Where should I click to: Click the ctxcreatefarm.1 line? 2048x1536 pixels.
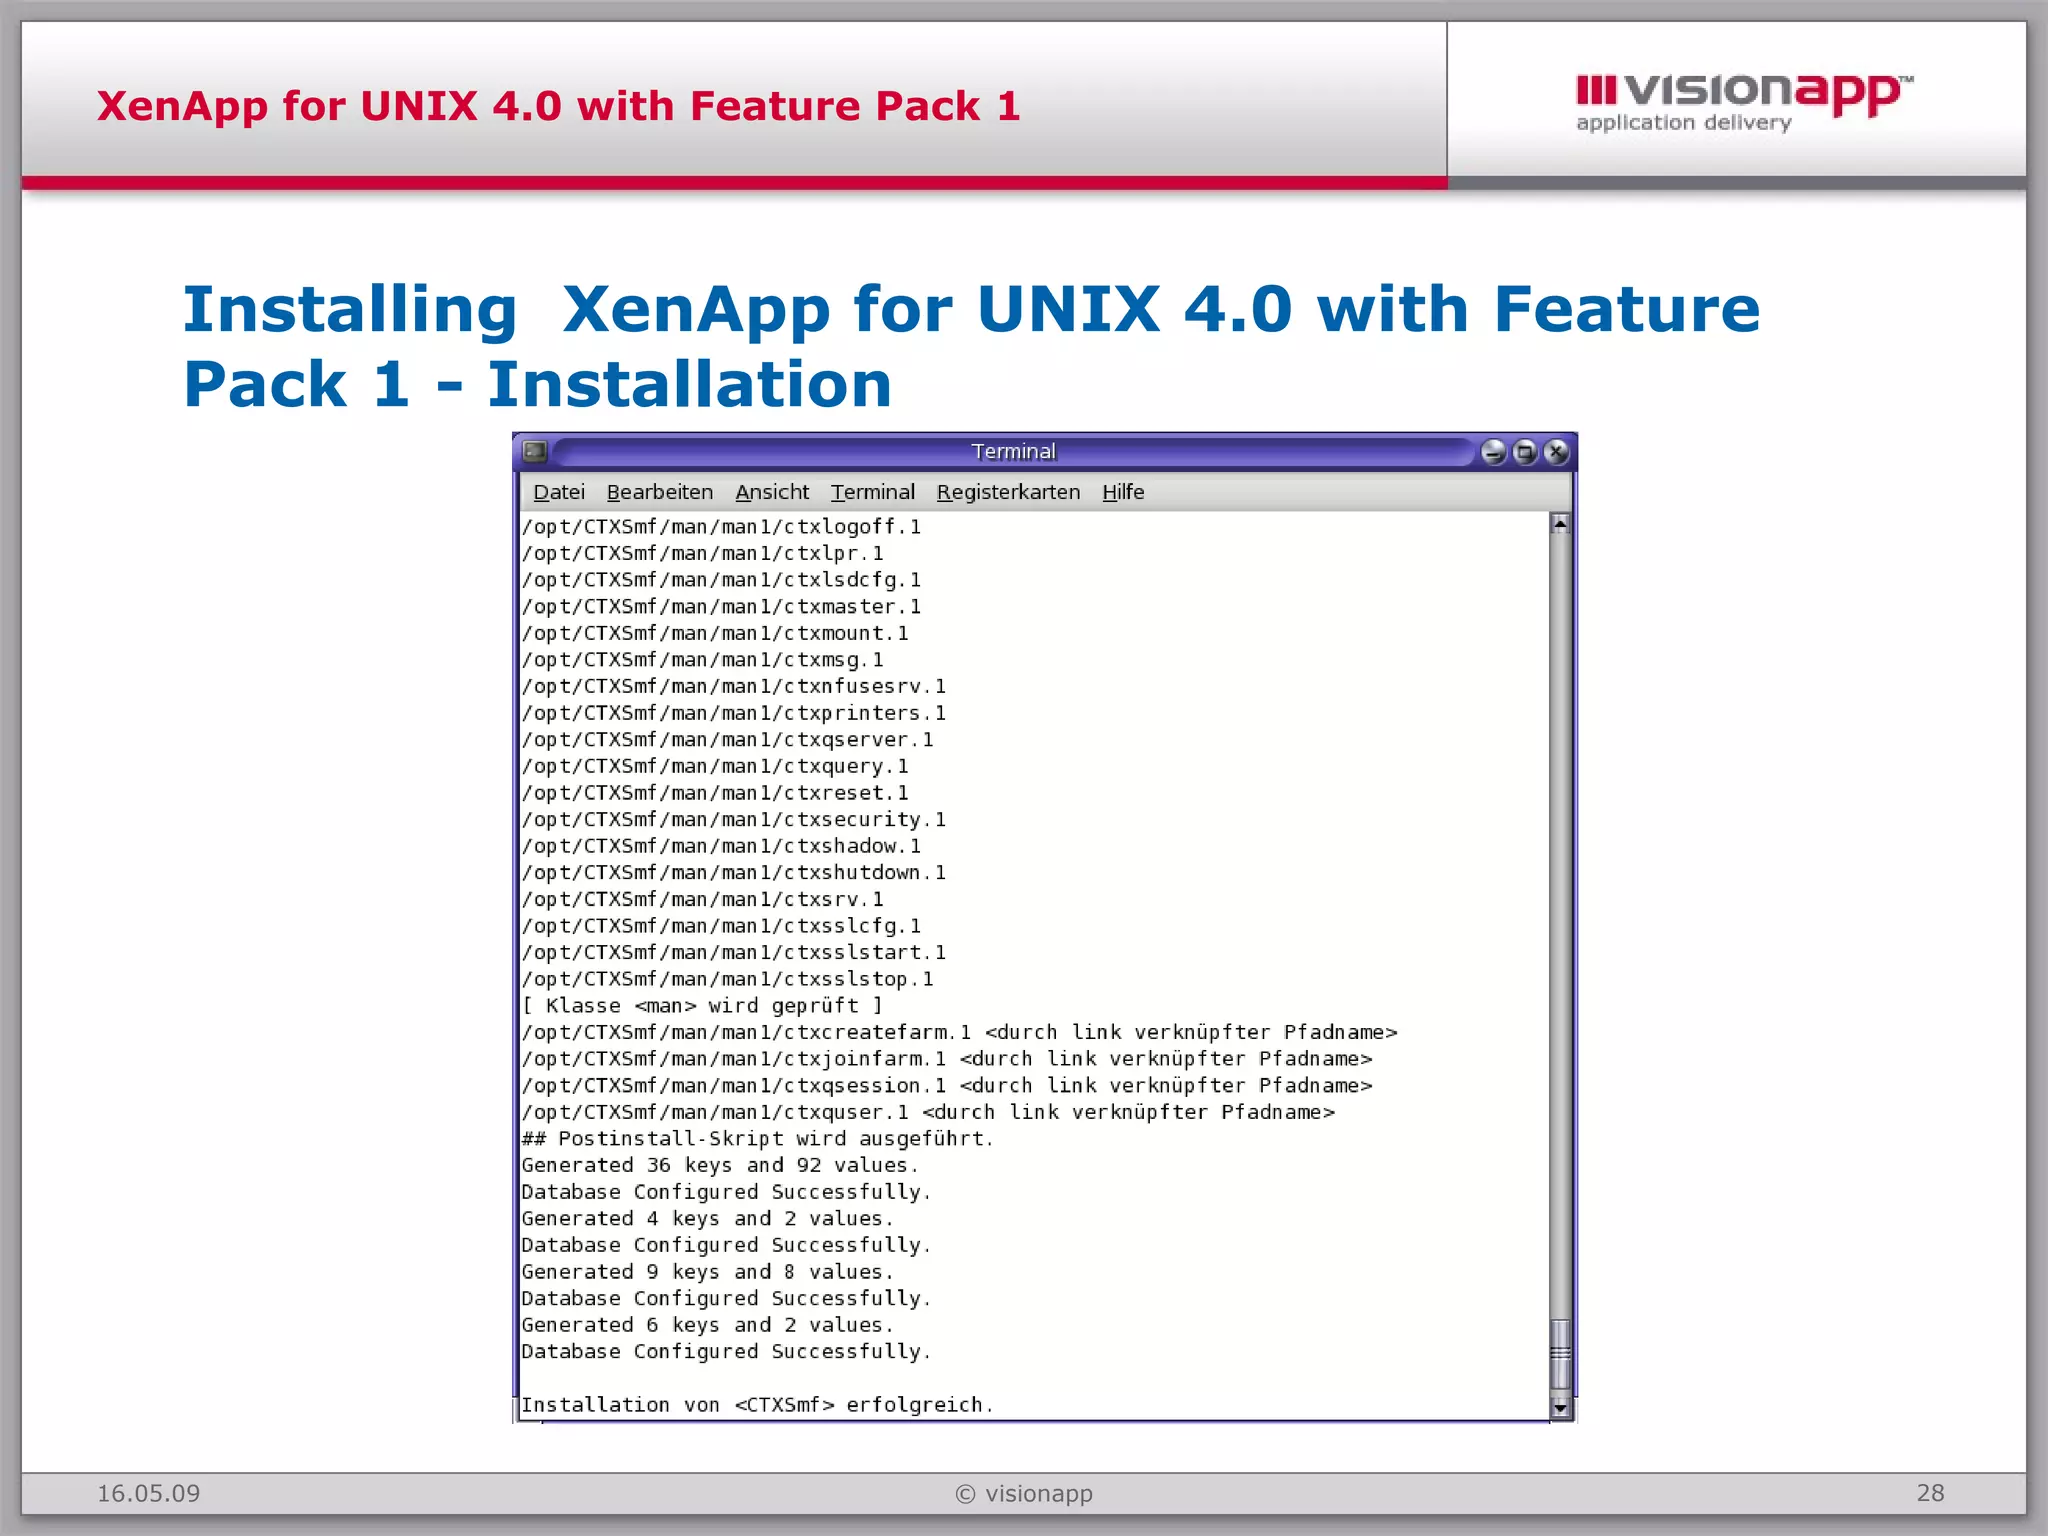(x=959, y=1032)
